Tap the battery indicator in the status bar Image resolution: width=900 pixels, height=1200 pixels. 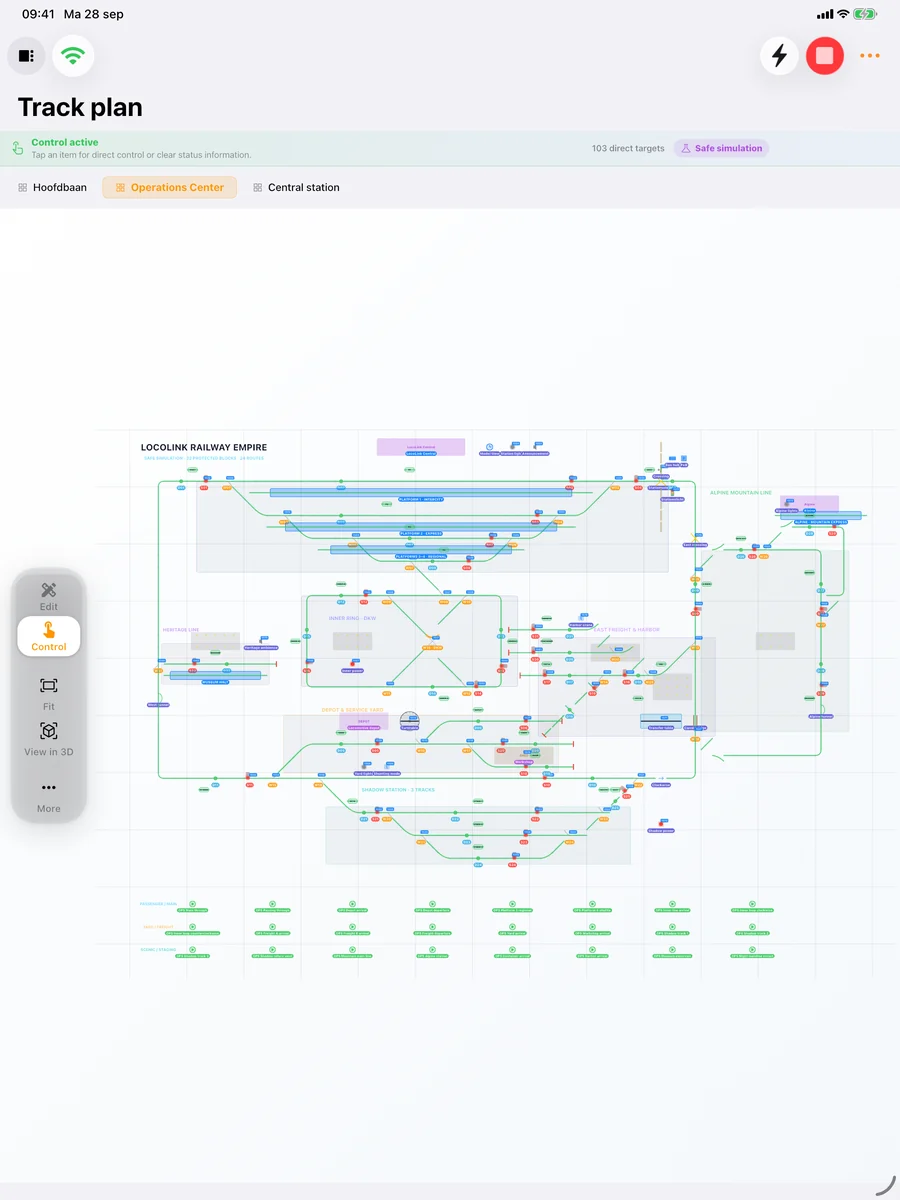(x=865, y=14)
